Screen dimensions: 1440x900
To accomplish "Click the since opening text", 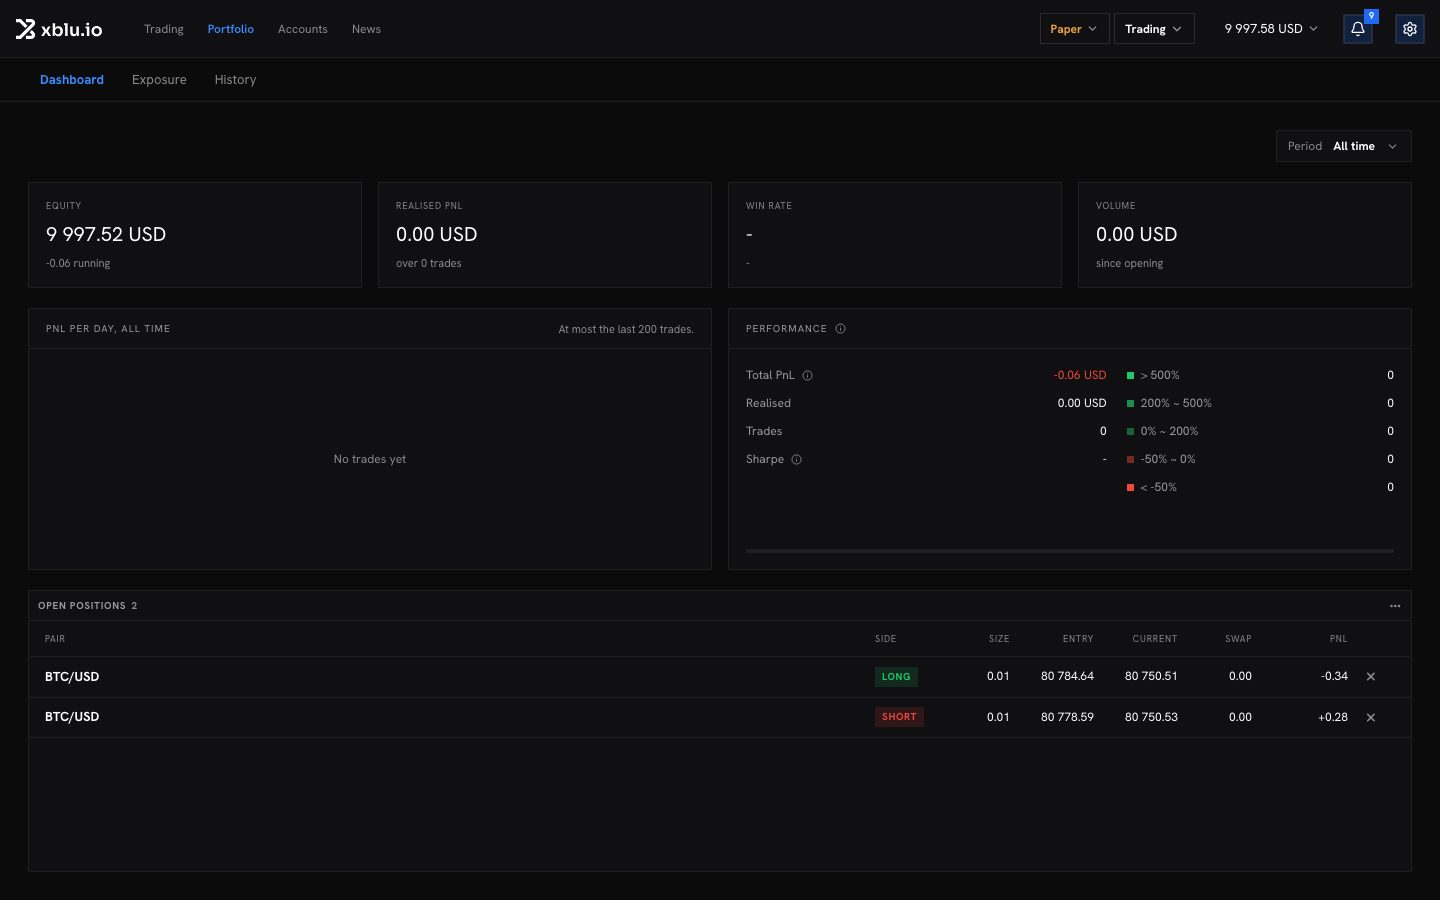I will 1129,264.
